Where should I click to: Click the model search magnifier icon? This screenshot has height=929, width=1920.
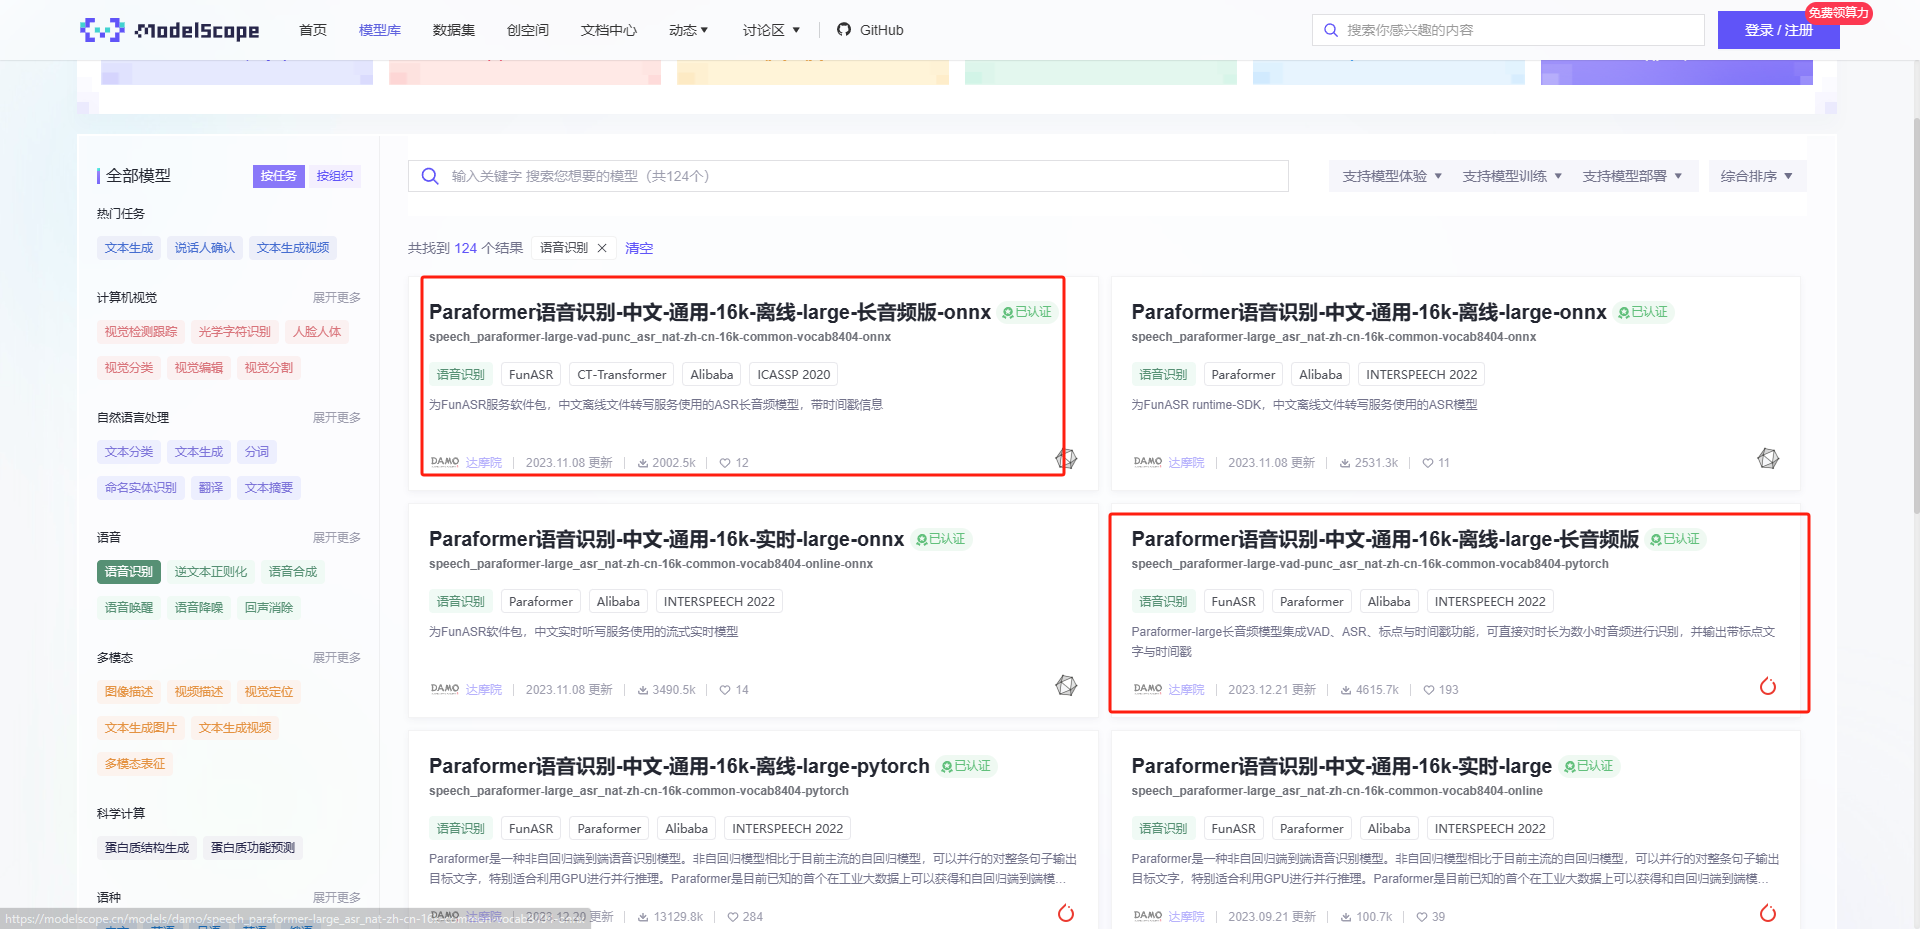tap(430, 176)
